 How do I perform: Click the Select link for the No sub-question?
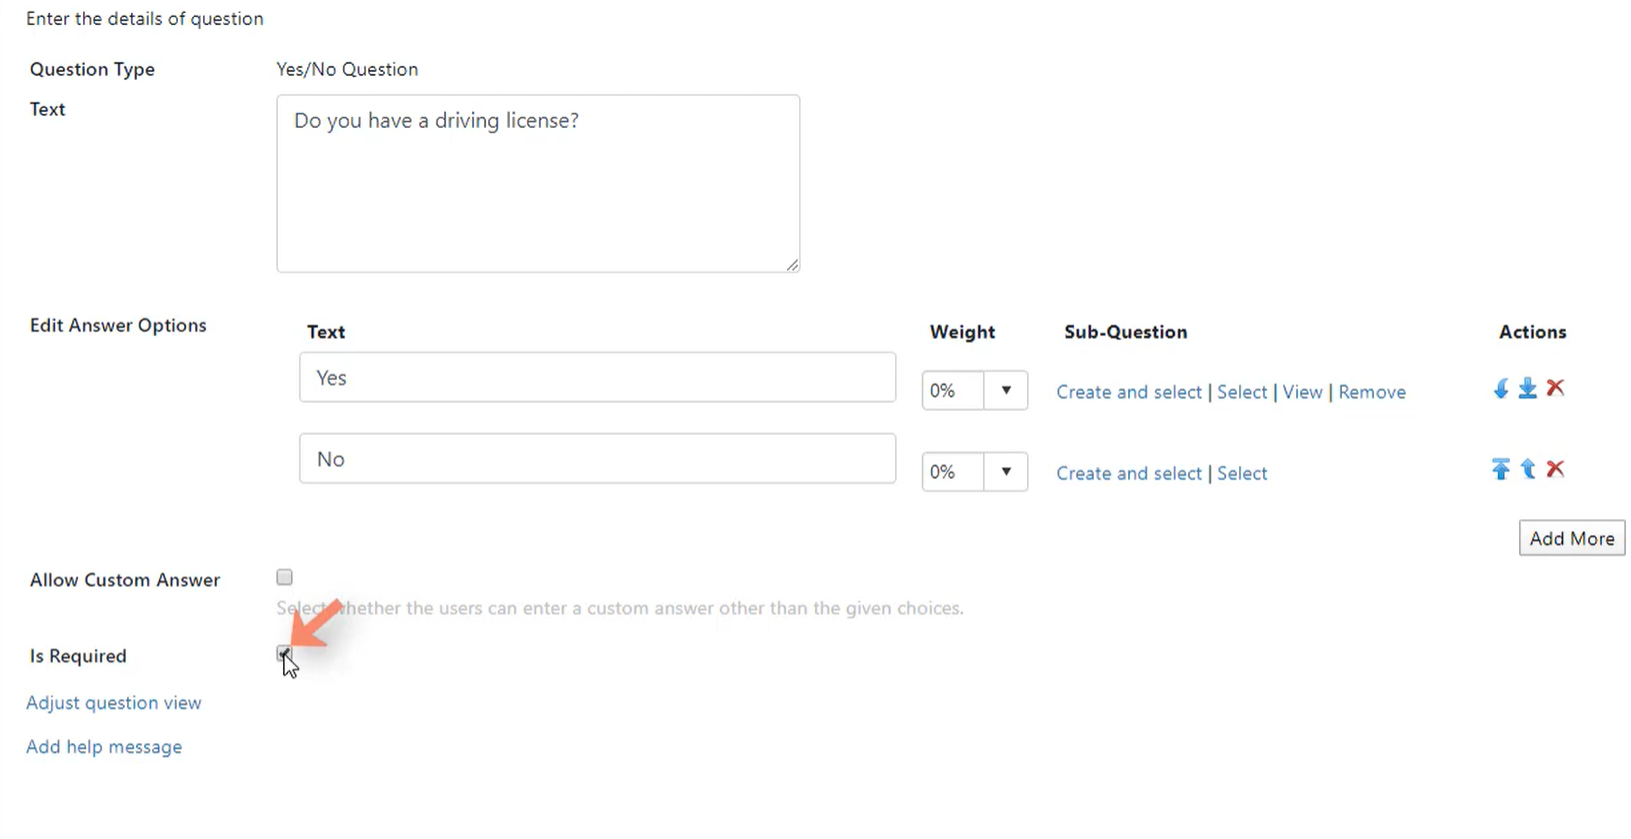click(1242, 473)
